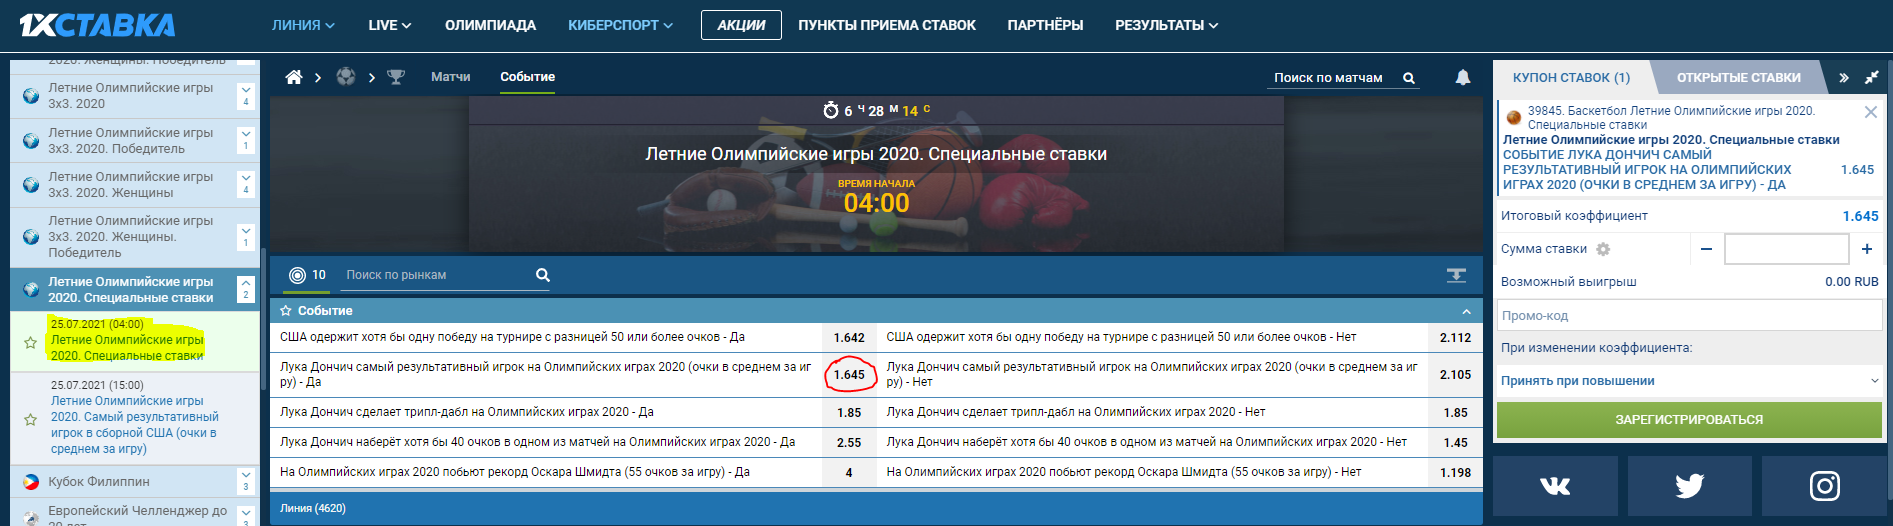Toggle favorite star on Событие market header

pos(286,311)
